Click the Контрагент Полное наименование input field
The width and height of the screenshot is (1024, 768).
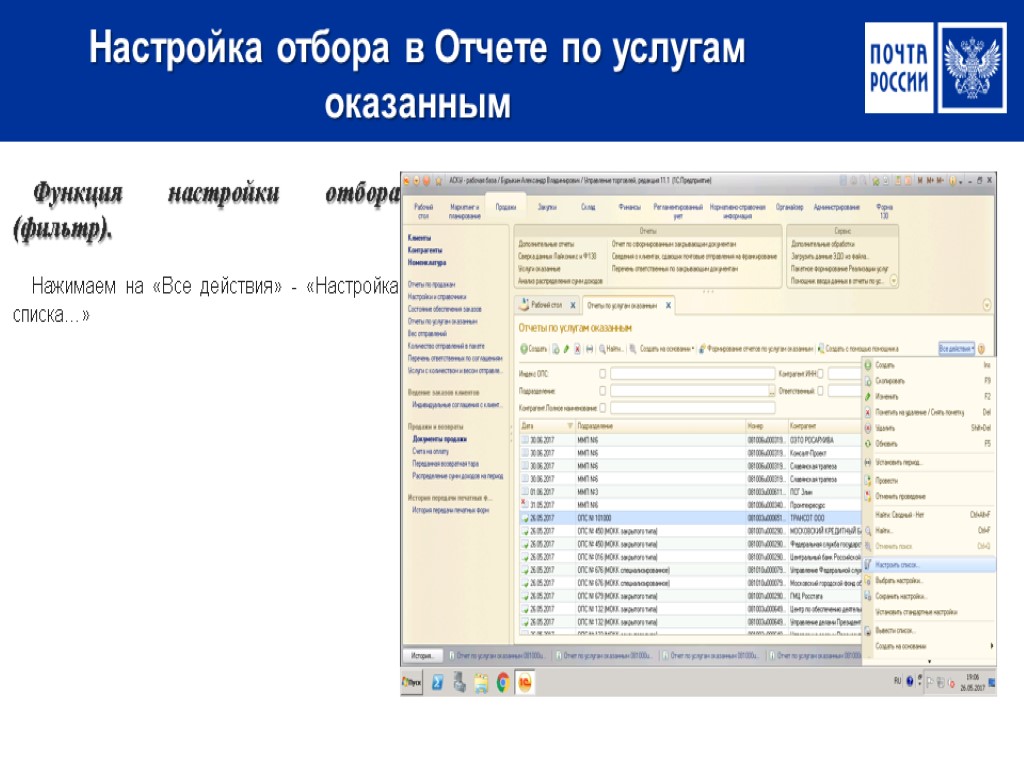tap(693, 408)
